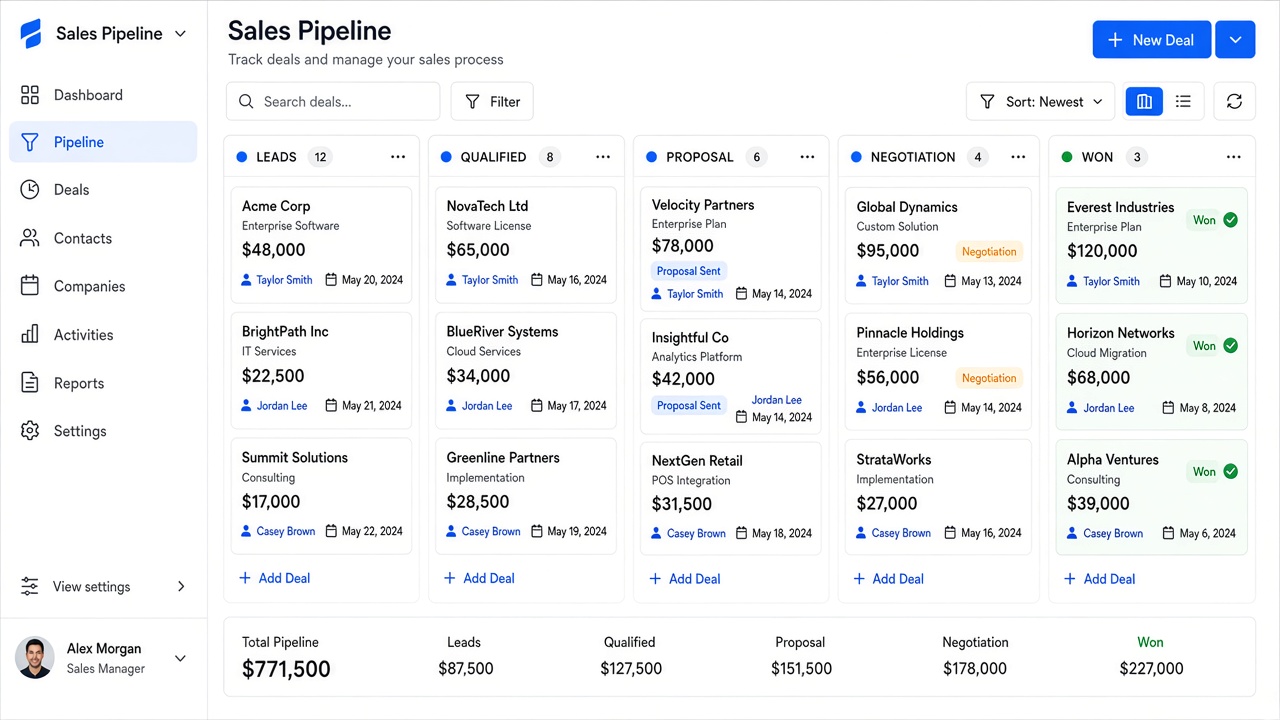
Task: Open the Proposal column three-dot menu
Action: (808, 157)
